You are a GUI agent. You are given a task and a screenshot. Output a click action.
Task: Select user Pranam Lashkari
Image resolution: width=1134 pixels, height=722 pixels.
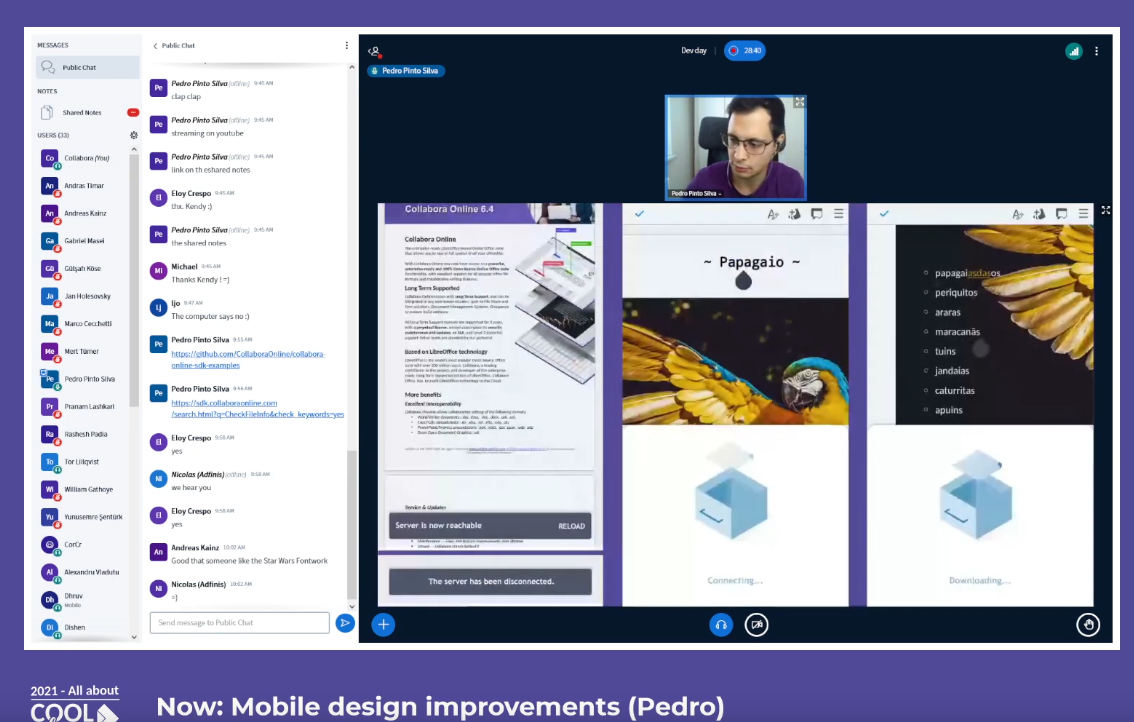pos(83,407)
